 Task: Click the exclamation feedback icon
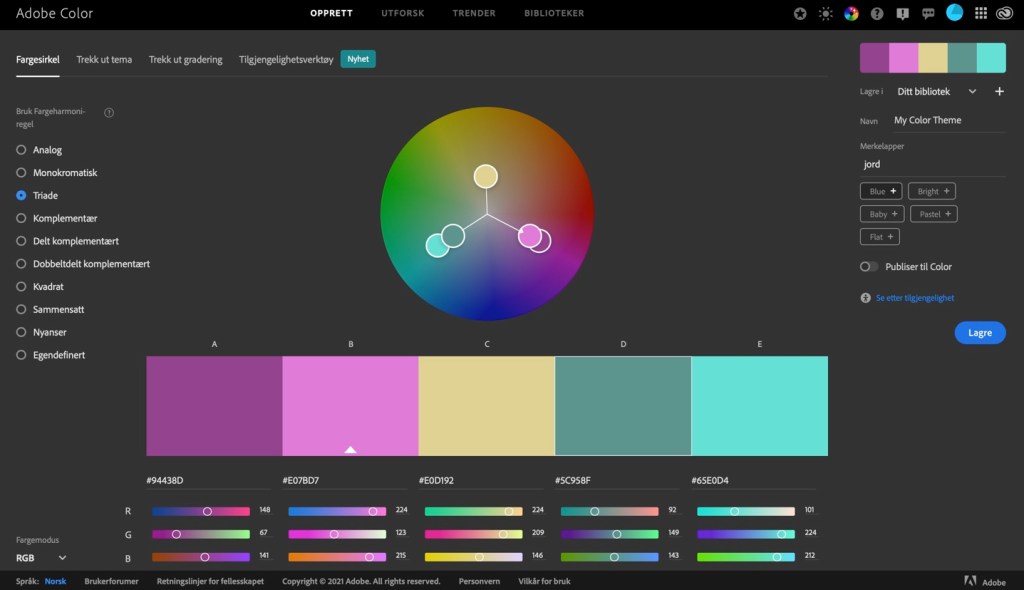pos(903,14)
